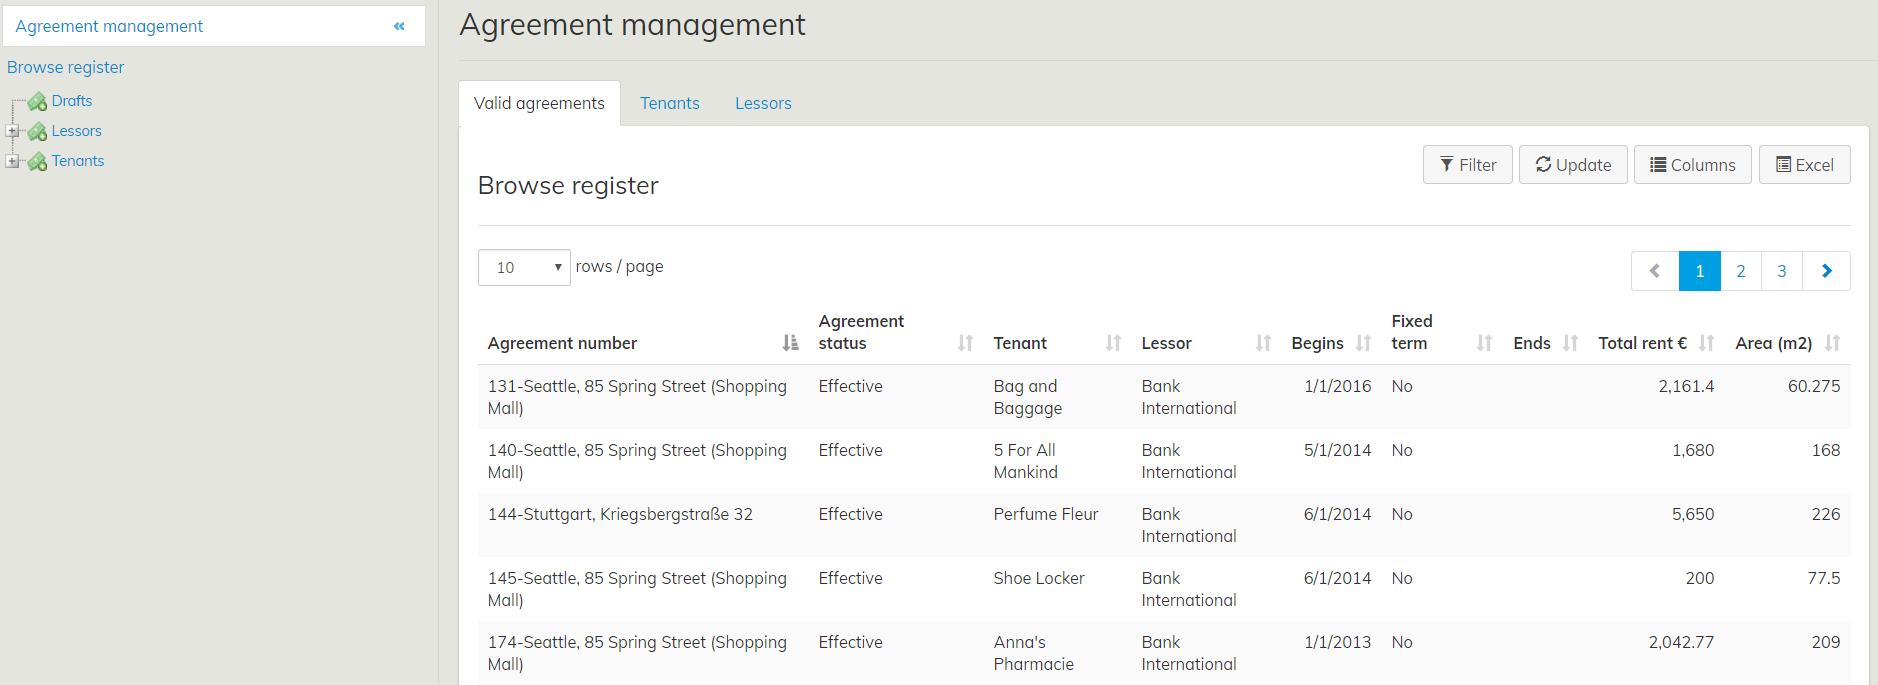The height and width of the screenshot is (685, 1878).
Task: Open the Columns chooser
Action: (1692, 165)
